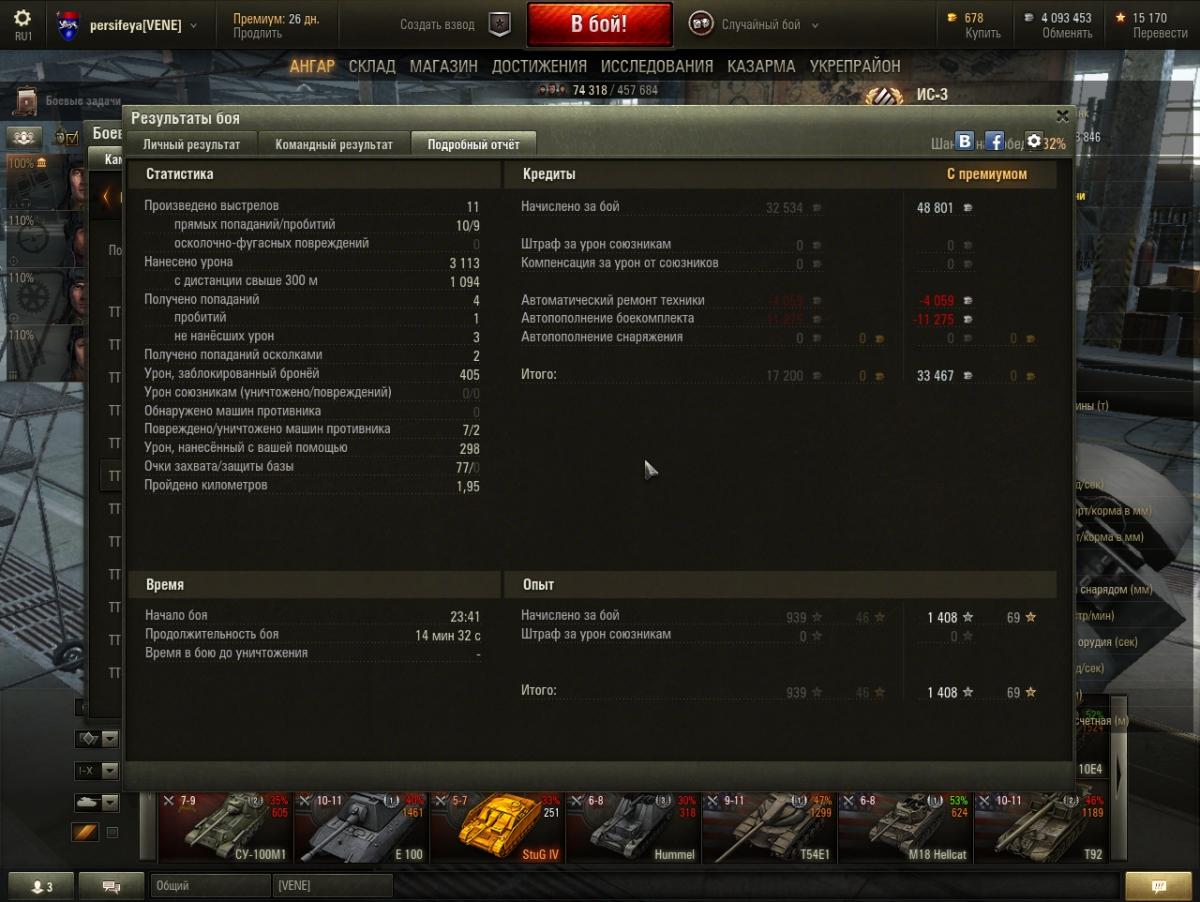Click the platoon star shield icon
The width and height of the screenshot is (1200, 902).
pyautogui.click(x=499, y=24)
